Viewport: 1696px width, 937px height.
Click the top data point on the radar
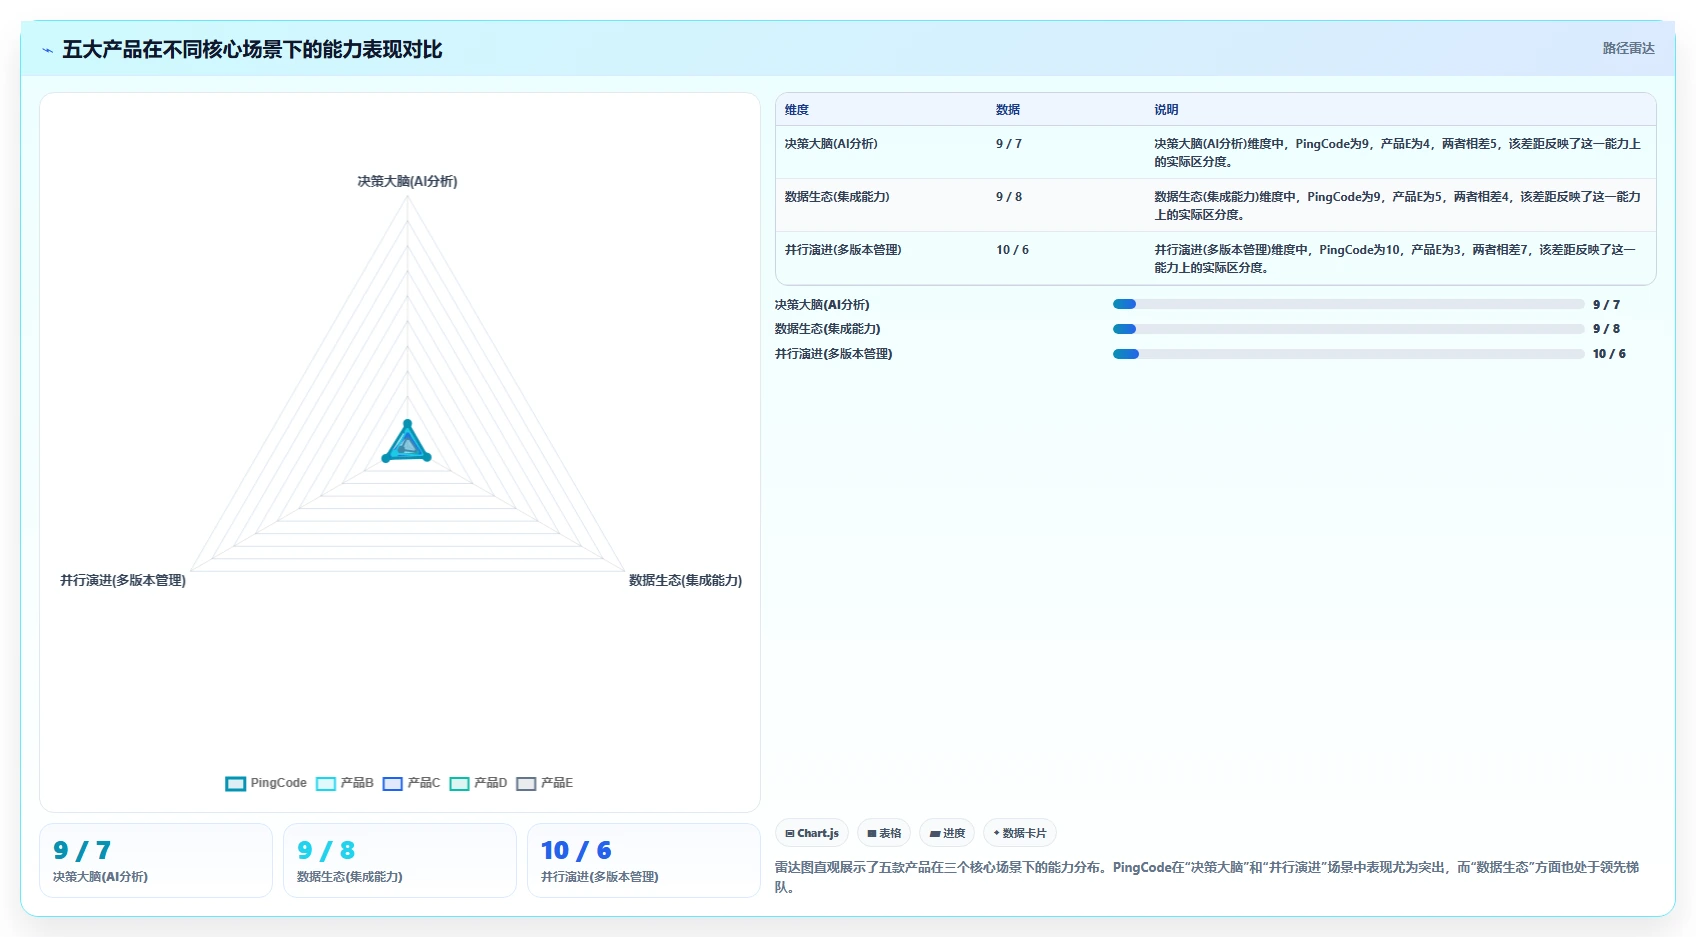click(x=407, y=424)
